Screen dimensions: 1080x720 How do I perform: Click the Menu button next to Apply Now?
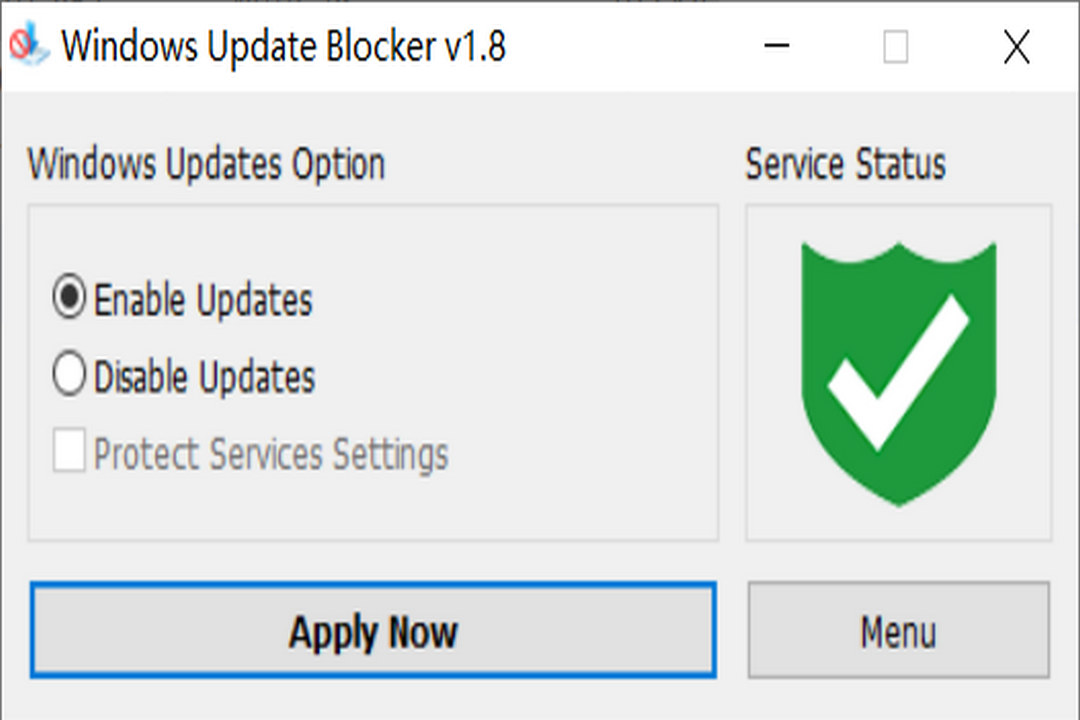[x=897, y=631]
